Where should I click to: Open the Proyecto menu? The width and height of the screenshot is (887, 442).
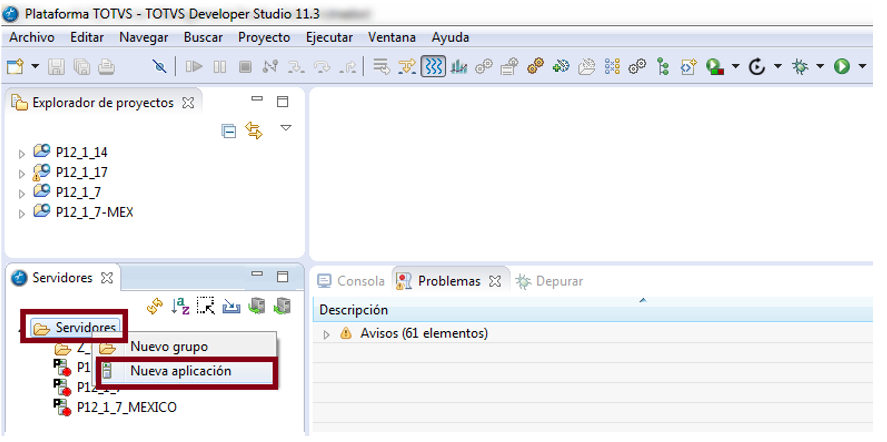(x=264, y=37)
